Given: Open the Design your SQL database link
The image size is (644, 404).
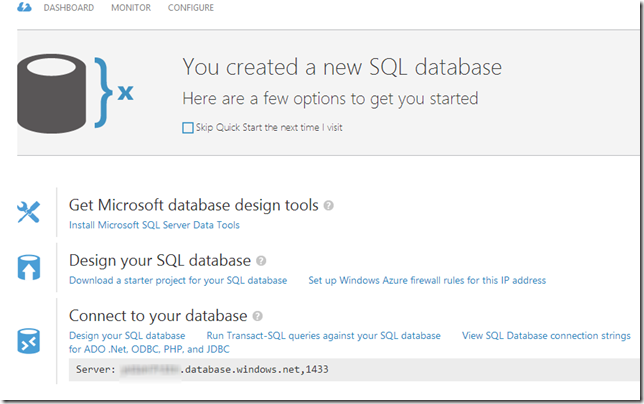Looking at the screenshot, I should click(x=127, y=336).
